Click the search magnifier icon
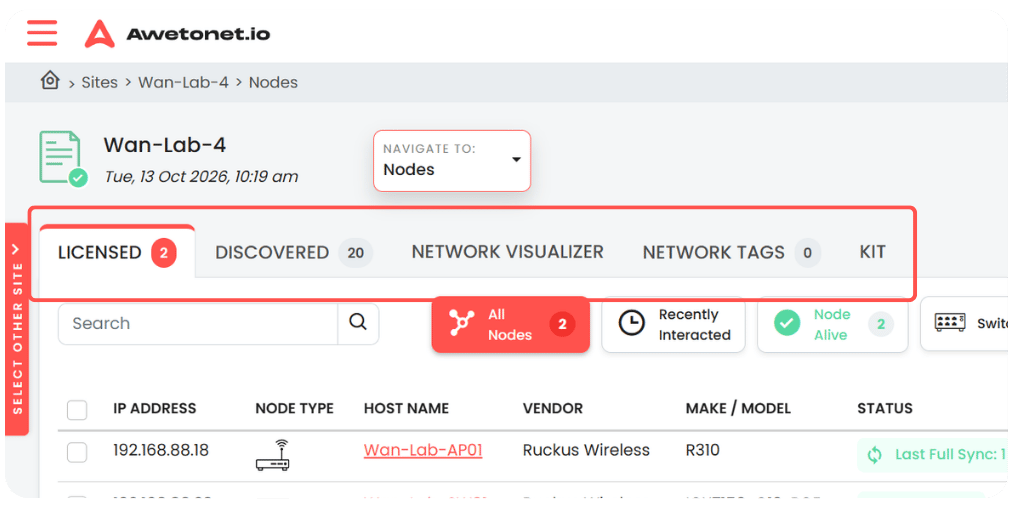The height and width of the screenshot is (512, 1022). 358,323
